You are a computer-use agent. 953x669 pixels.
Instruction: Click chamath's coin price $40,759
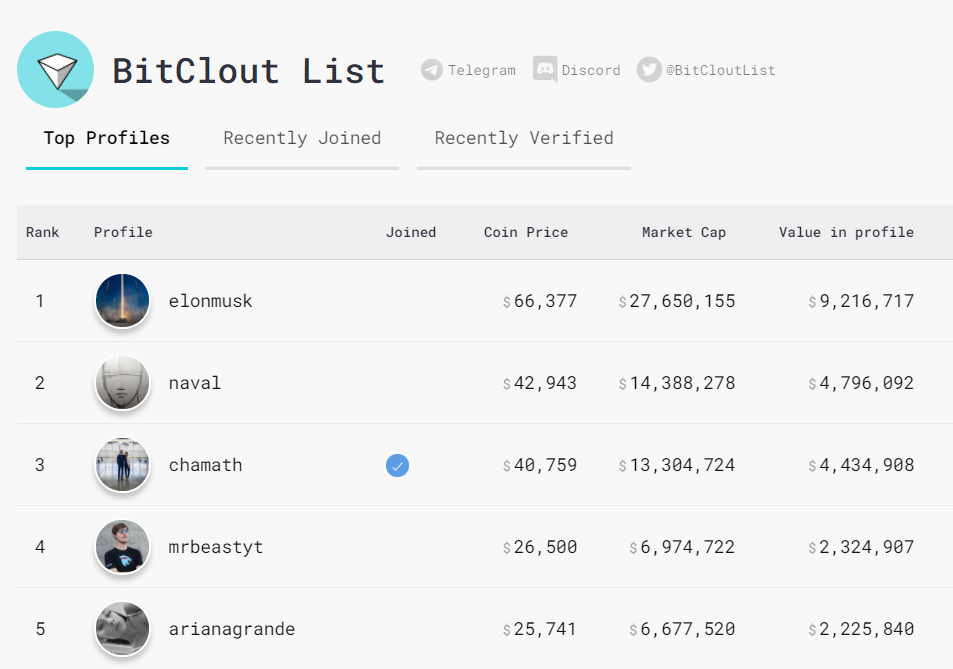(540, 465)
